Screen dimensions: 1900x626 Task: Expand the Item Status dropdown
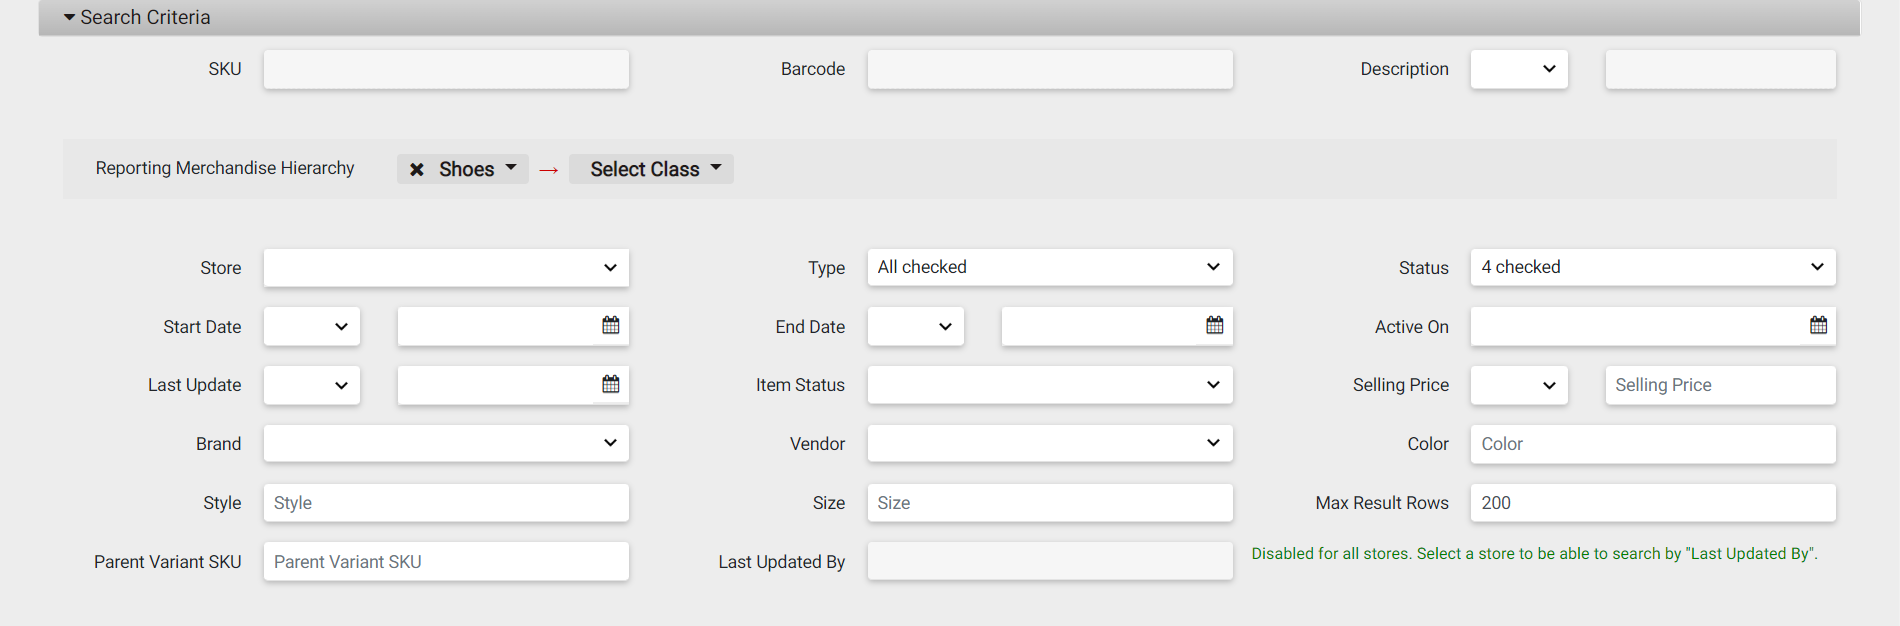tap(1049, 385)
